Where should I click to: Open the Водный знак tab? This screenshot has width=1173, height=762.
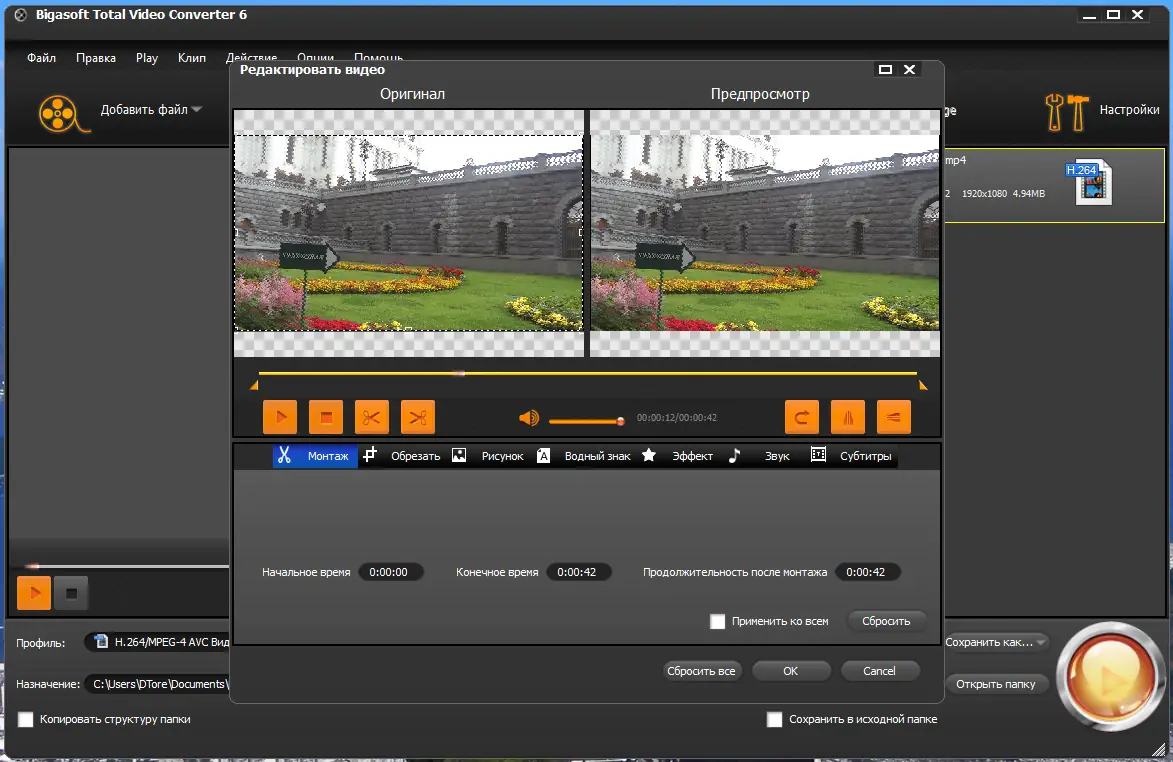pos(584,455)
